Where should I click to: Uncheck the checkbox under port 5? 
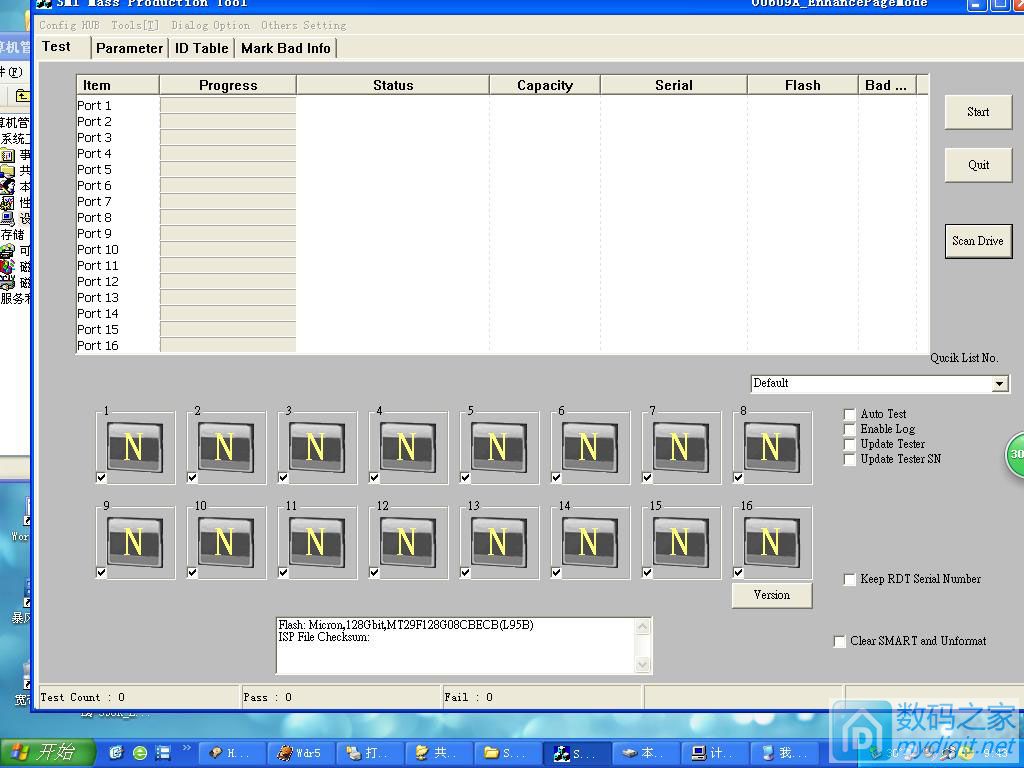pos(465,477)
